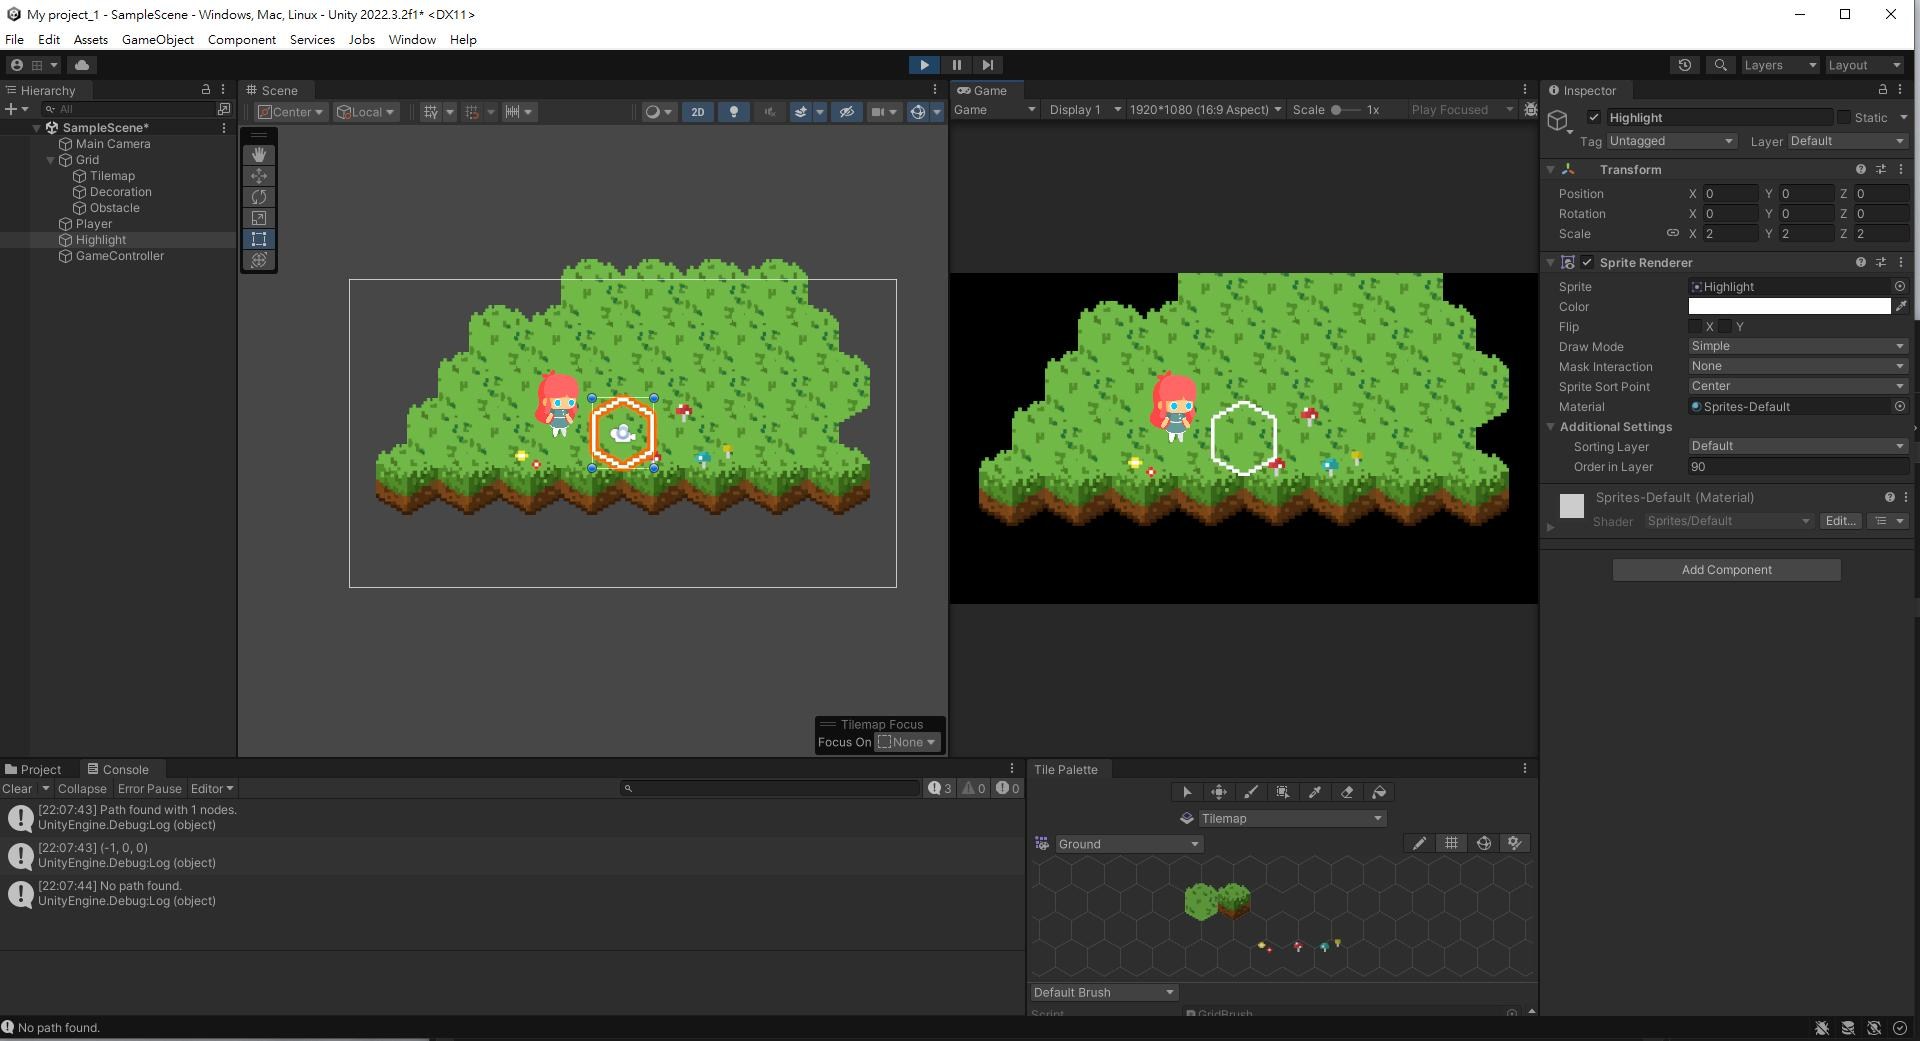This screenshot has width=1920, height=1041.
Task: Check Flip X checkbox
Action: coord(1695,327)
